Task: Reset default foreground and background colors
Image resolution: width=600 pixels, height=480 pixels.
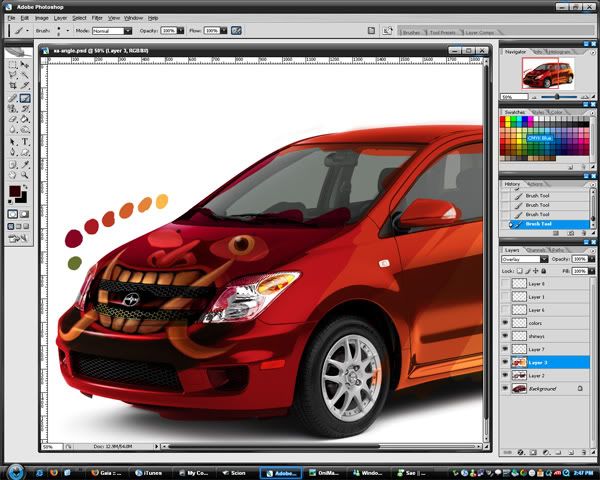Action: point(11,201)
